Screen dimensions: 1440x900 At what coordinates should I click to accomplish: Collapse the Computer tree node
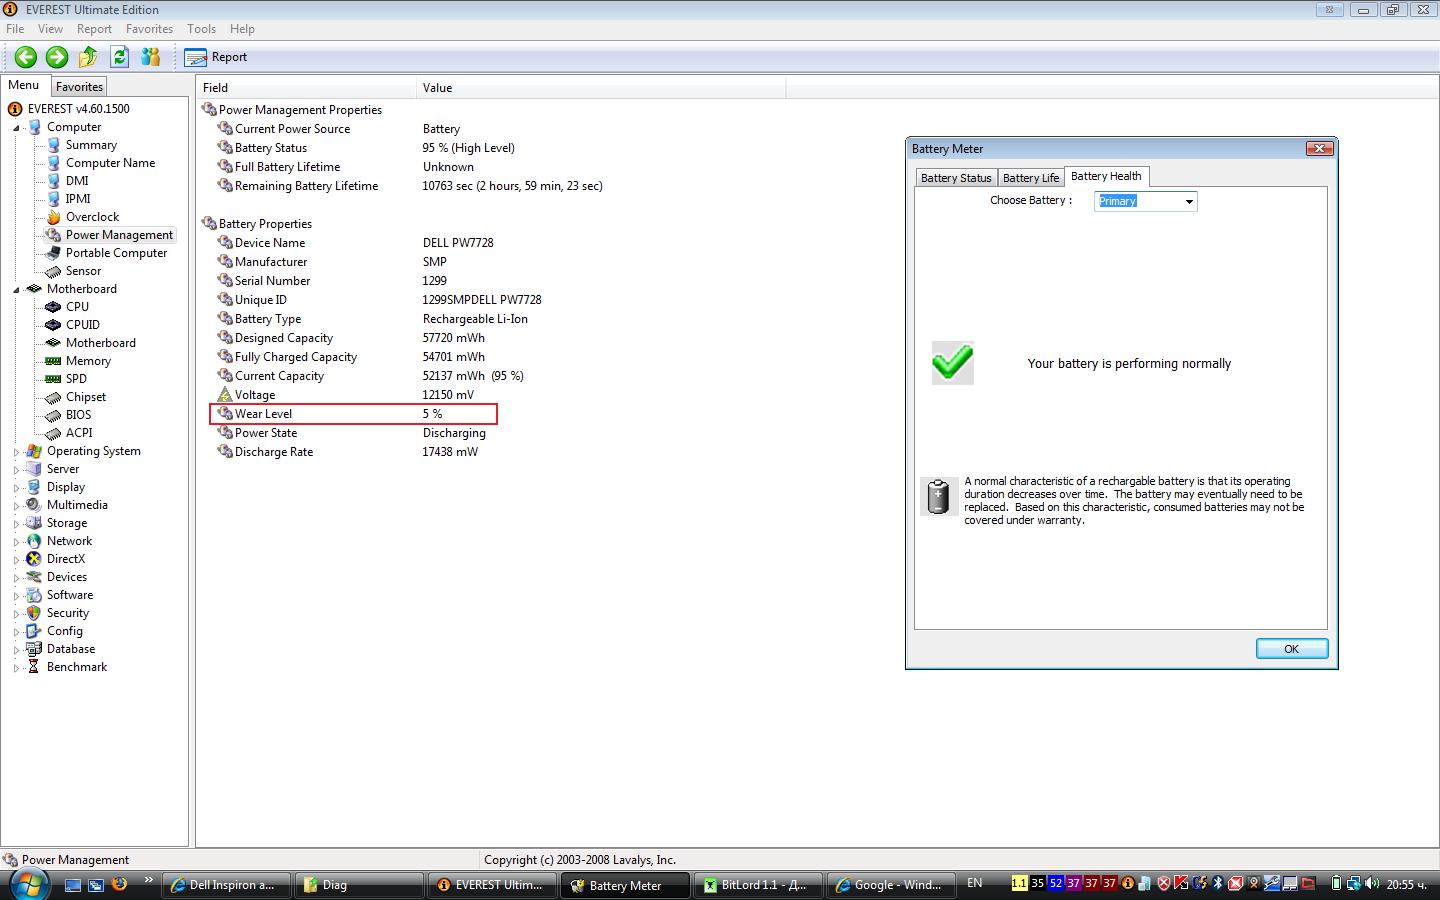point(17,128)
